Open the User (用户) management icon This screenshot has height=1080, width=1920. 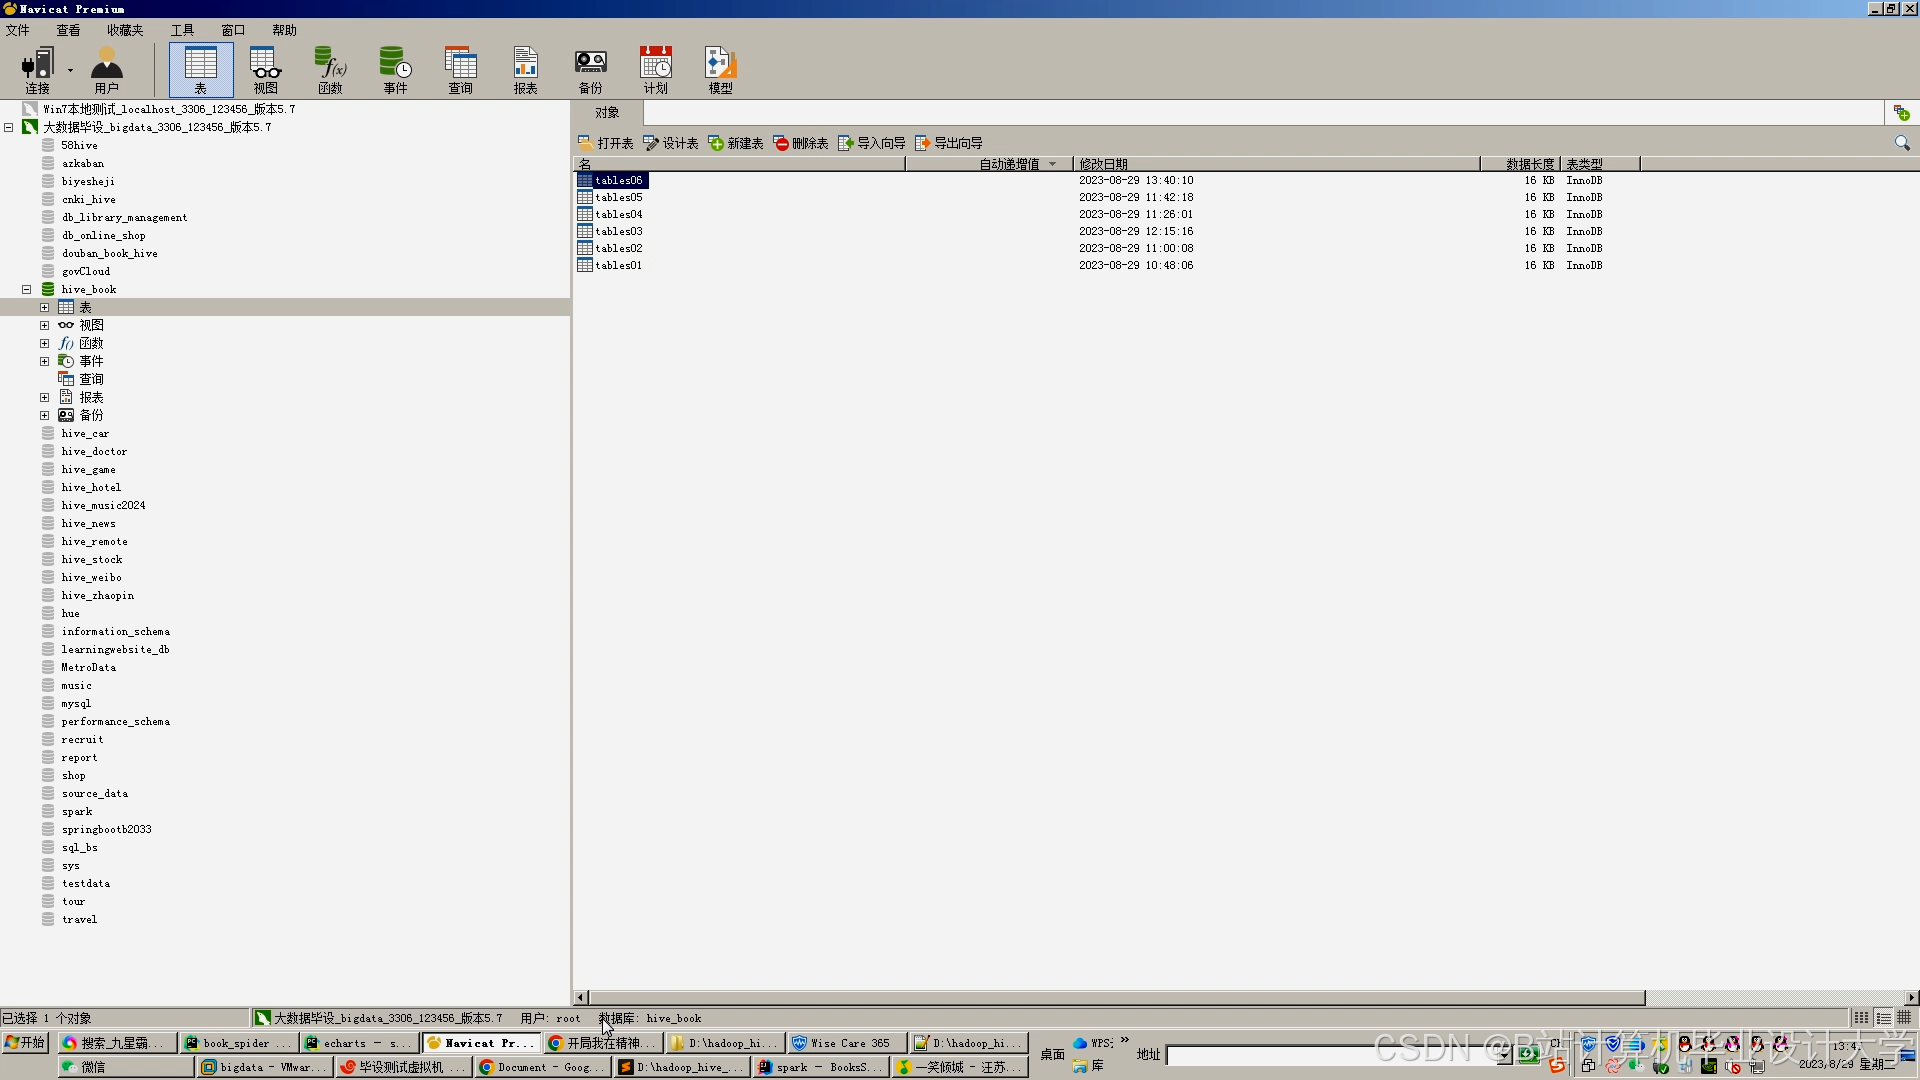pyautogui.click(x=106, y=69)
